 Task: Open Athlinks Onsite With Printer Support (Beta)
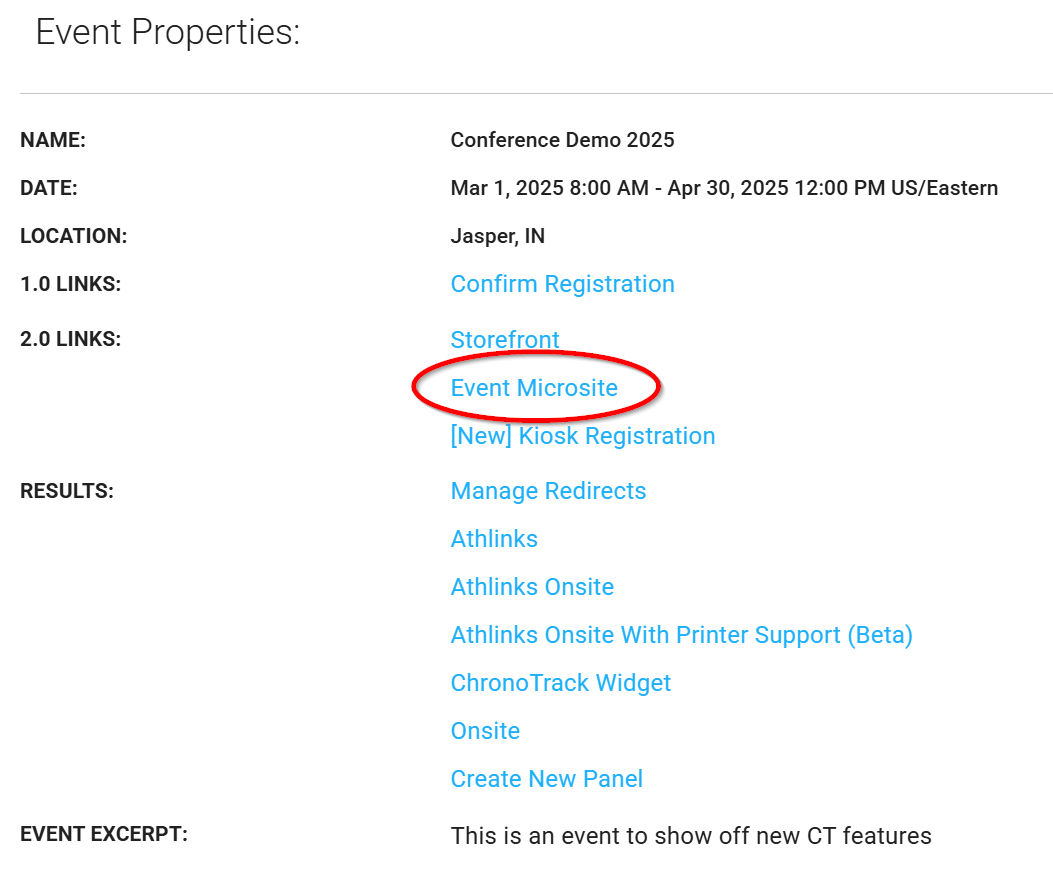[681, 635]
